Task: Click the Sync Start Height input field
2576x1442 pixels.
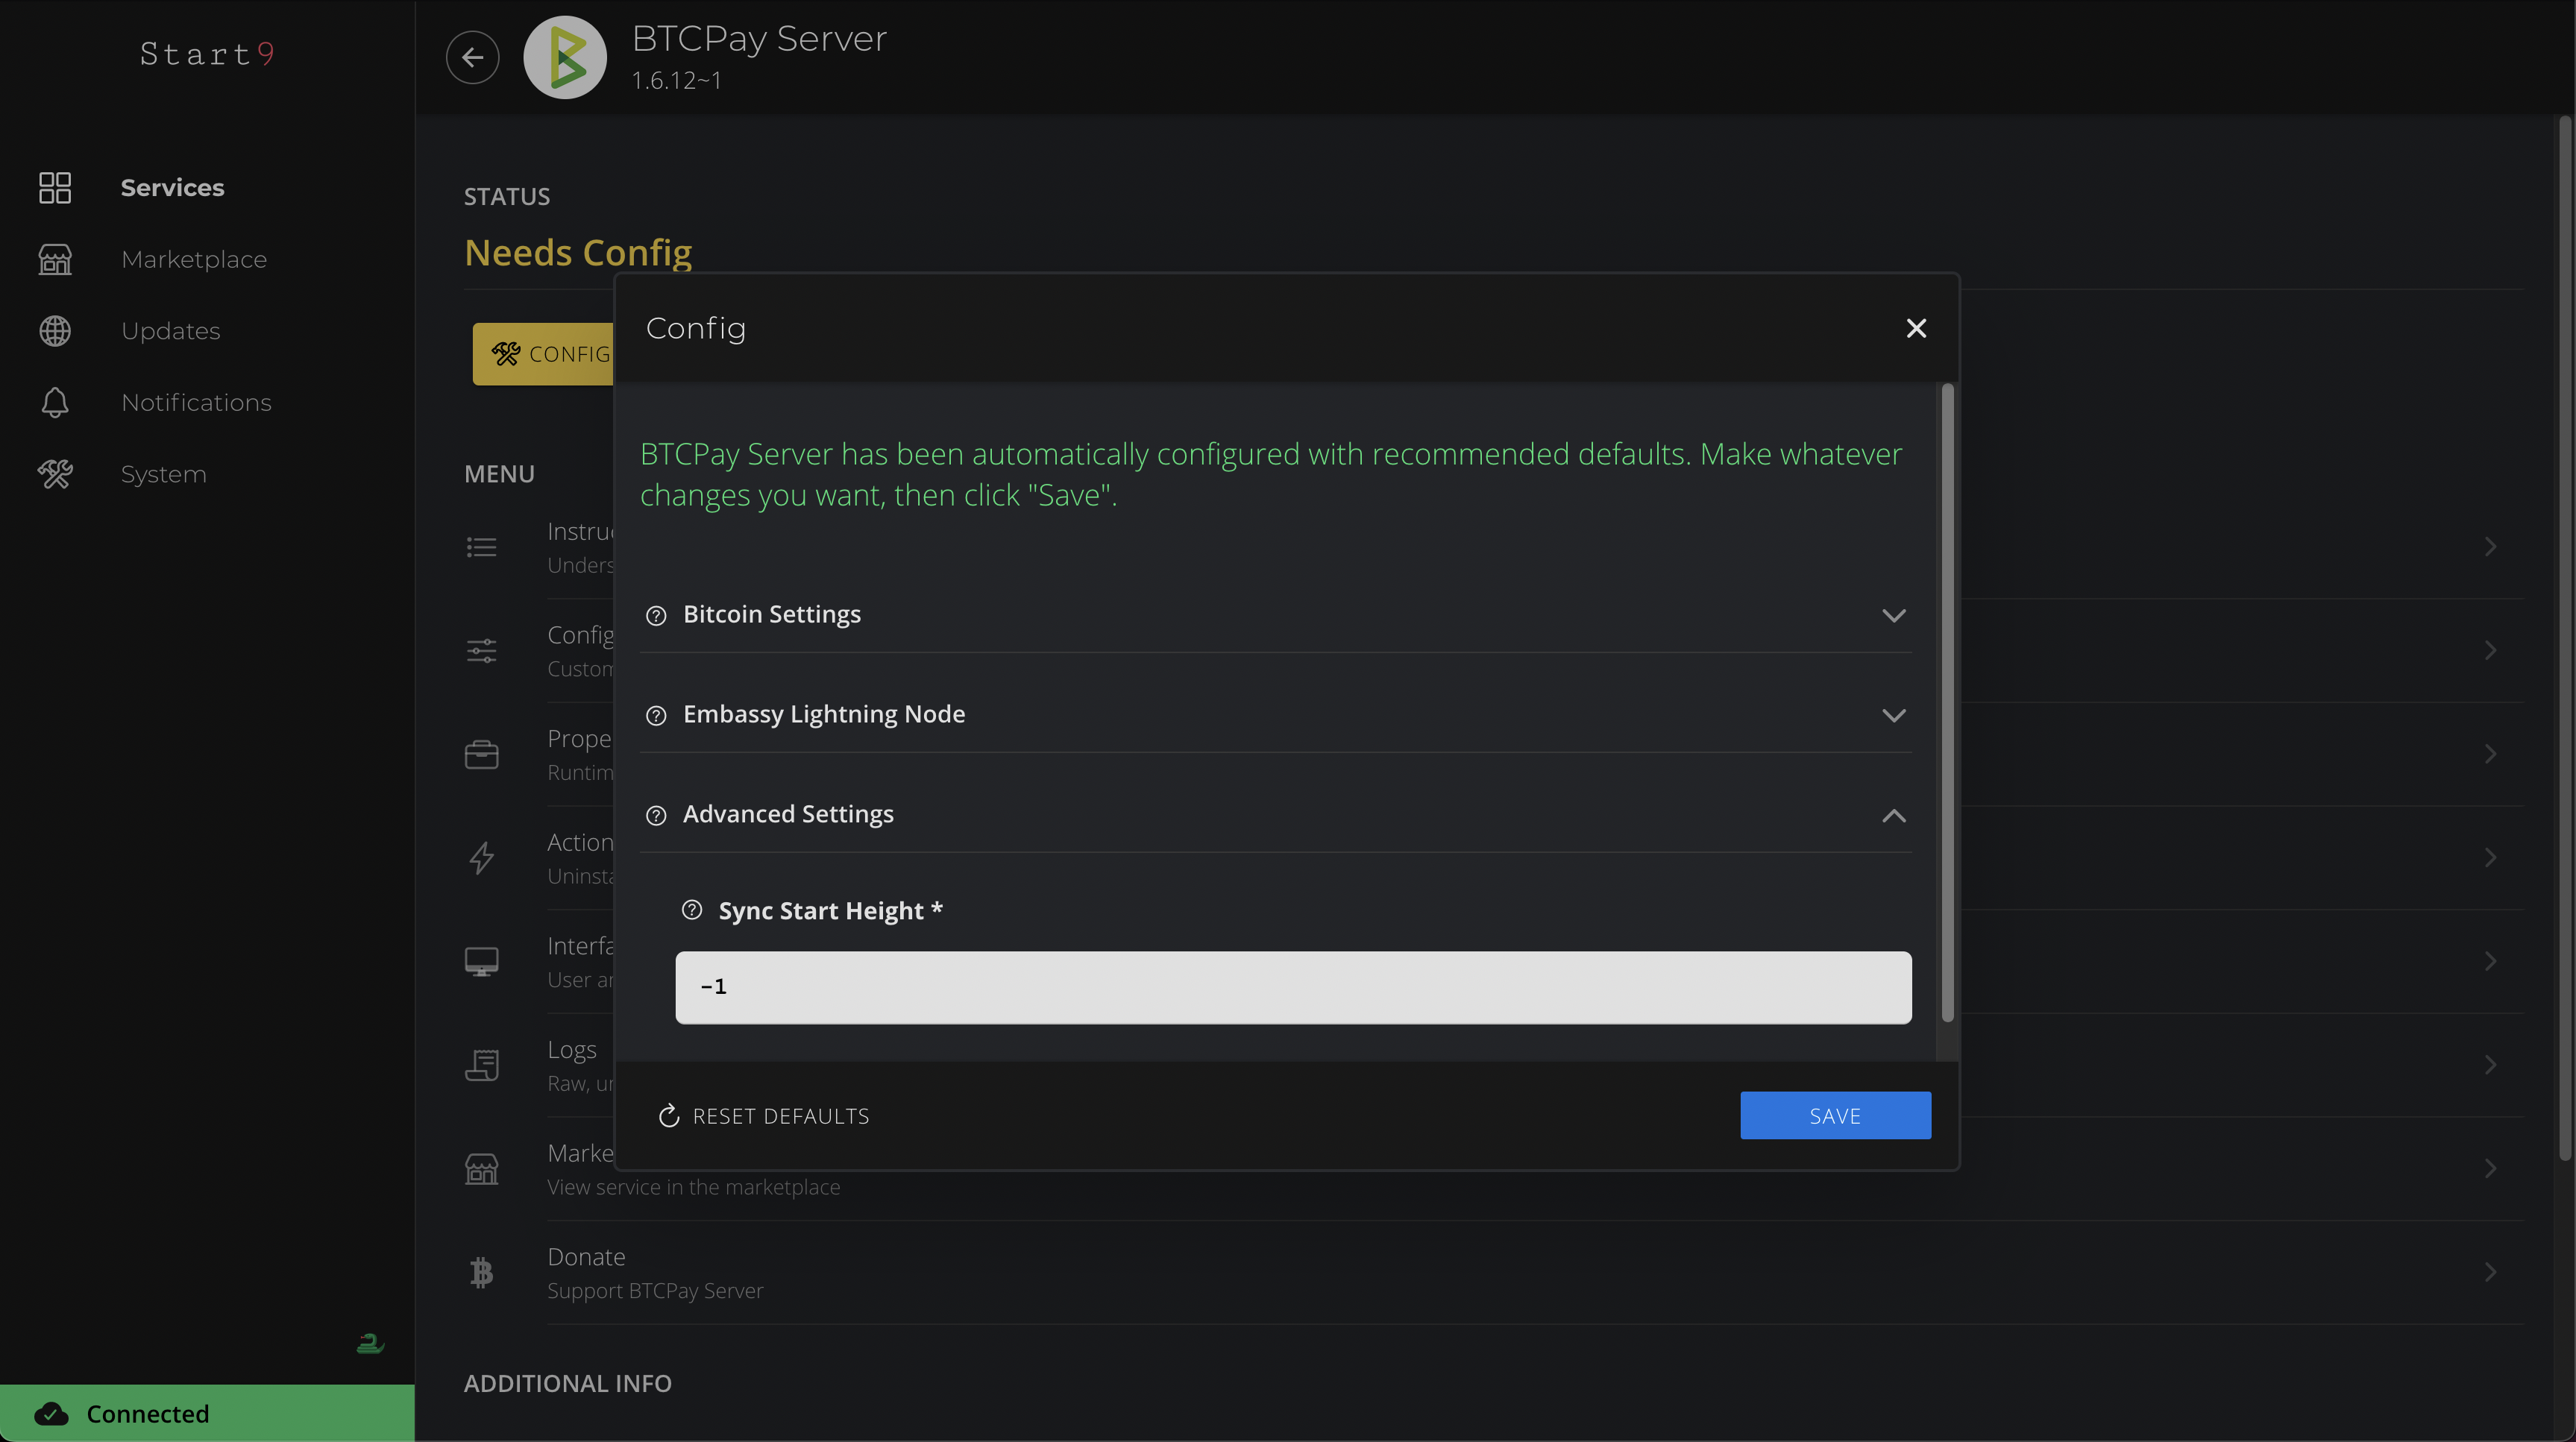Action: [1292, 987]
